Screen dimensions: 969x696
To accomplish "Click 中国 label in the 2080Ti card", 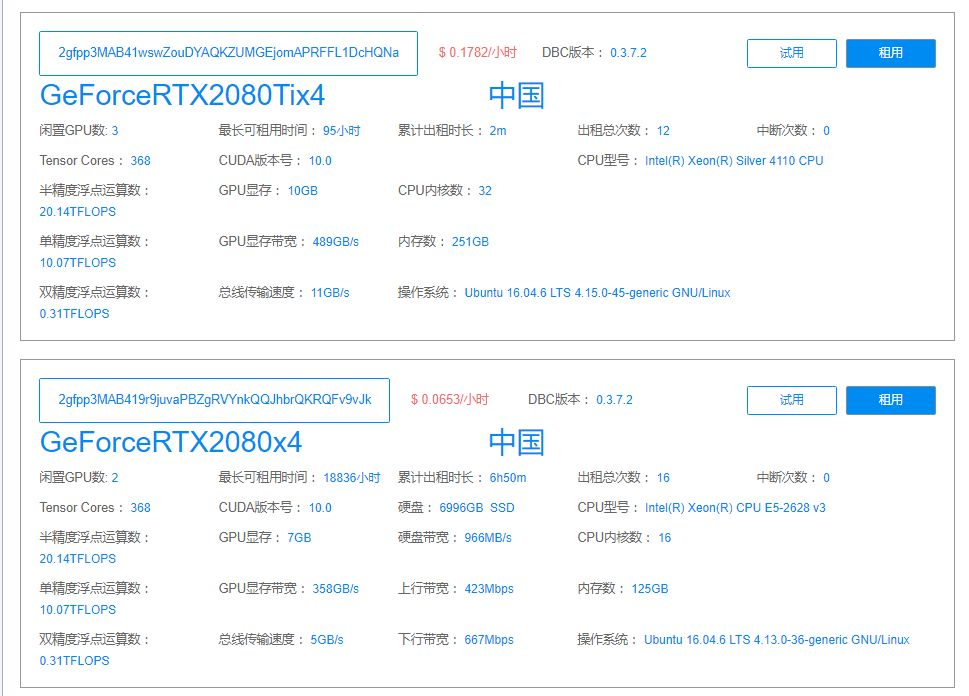I will [517, 95].
